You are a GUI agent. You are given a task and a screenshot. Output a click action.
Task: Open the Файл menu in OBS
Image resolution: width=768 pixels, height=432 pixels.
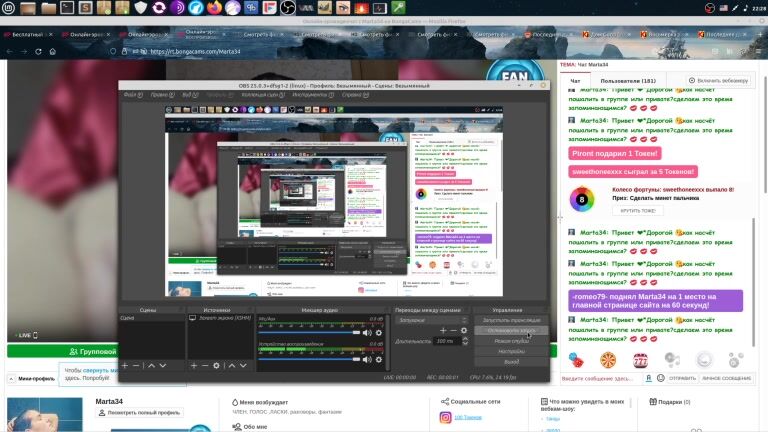[129, 95]
